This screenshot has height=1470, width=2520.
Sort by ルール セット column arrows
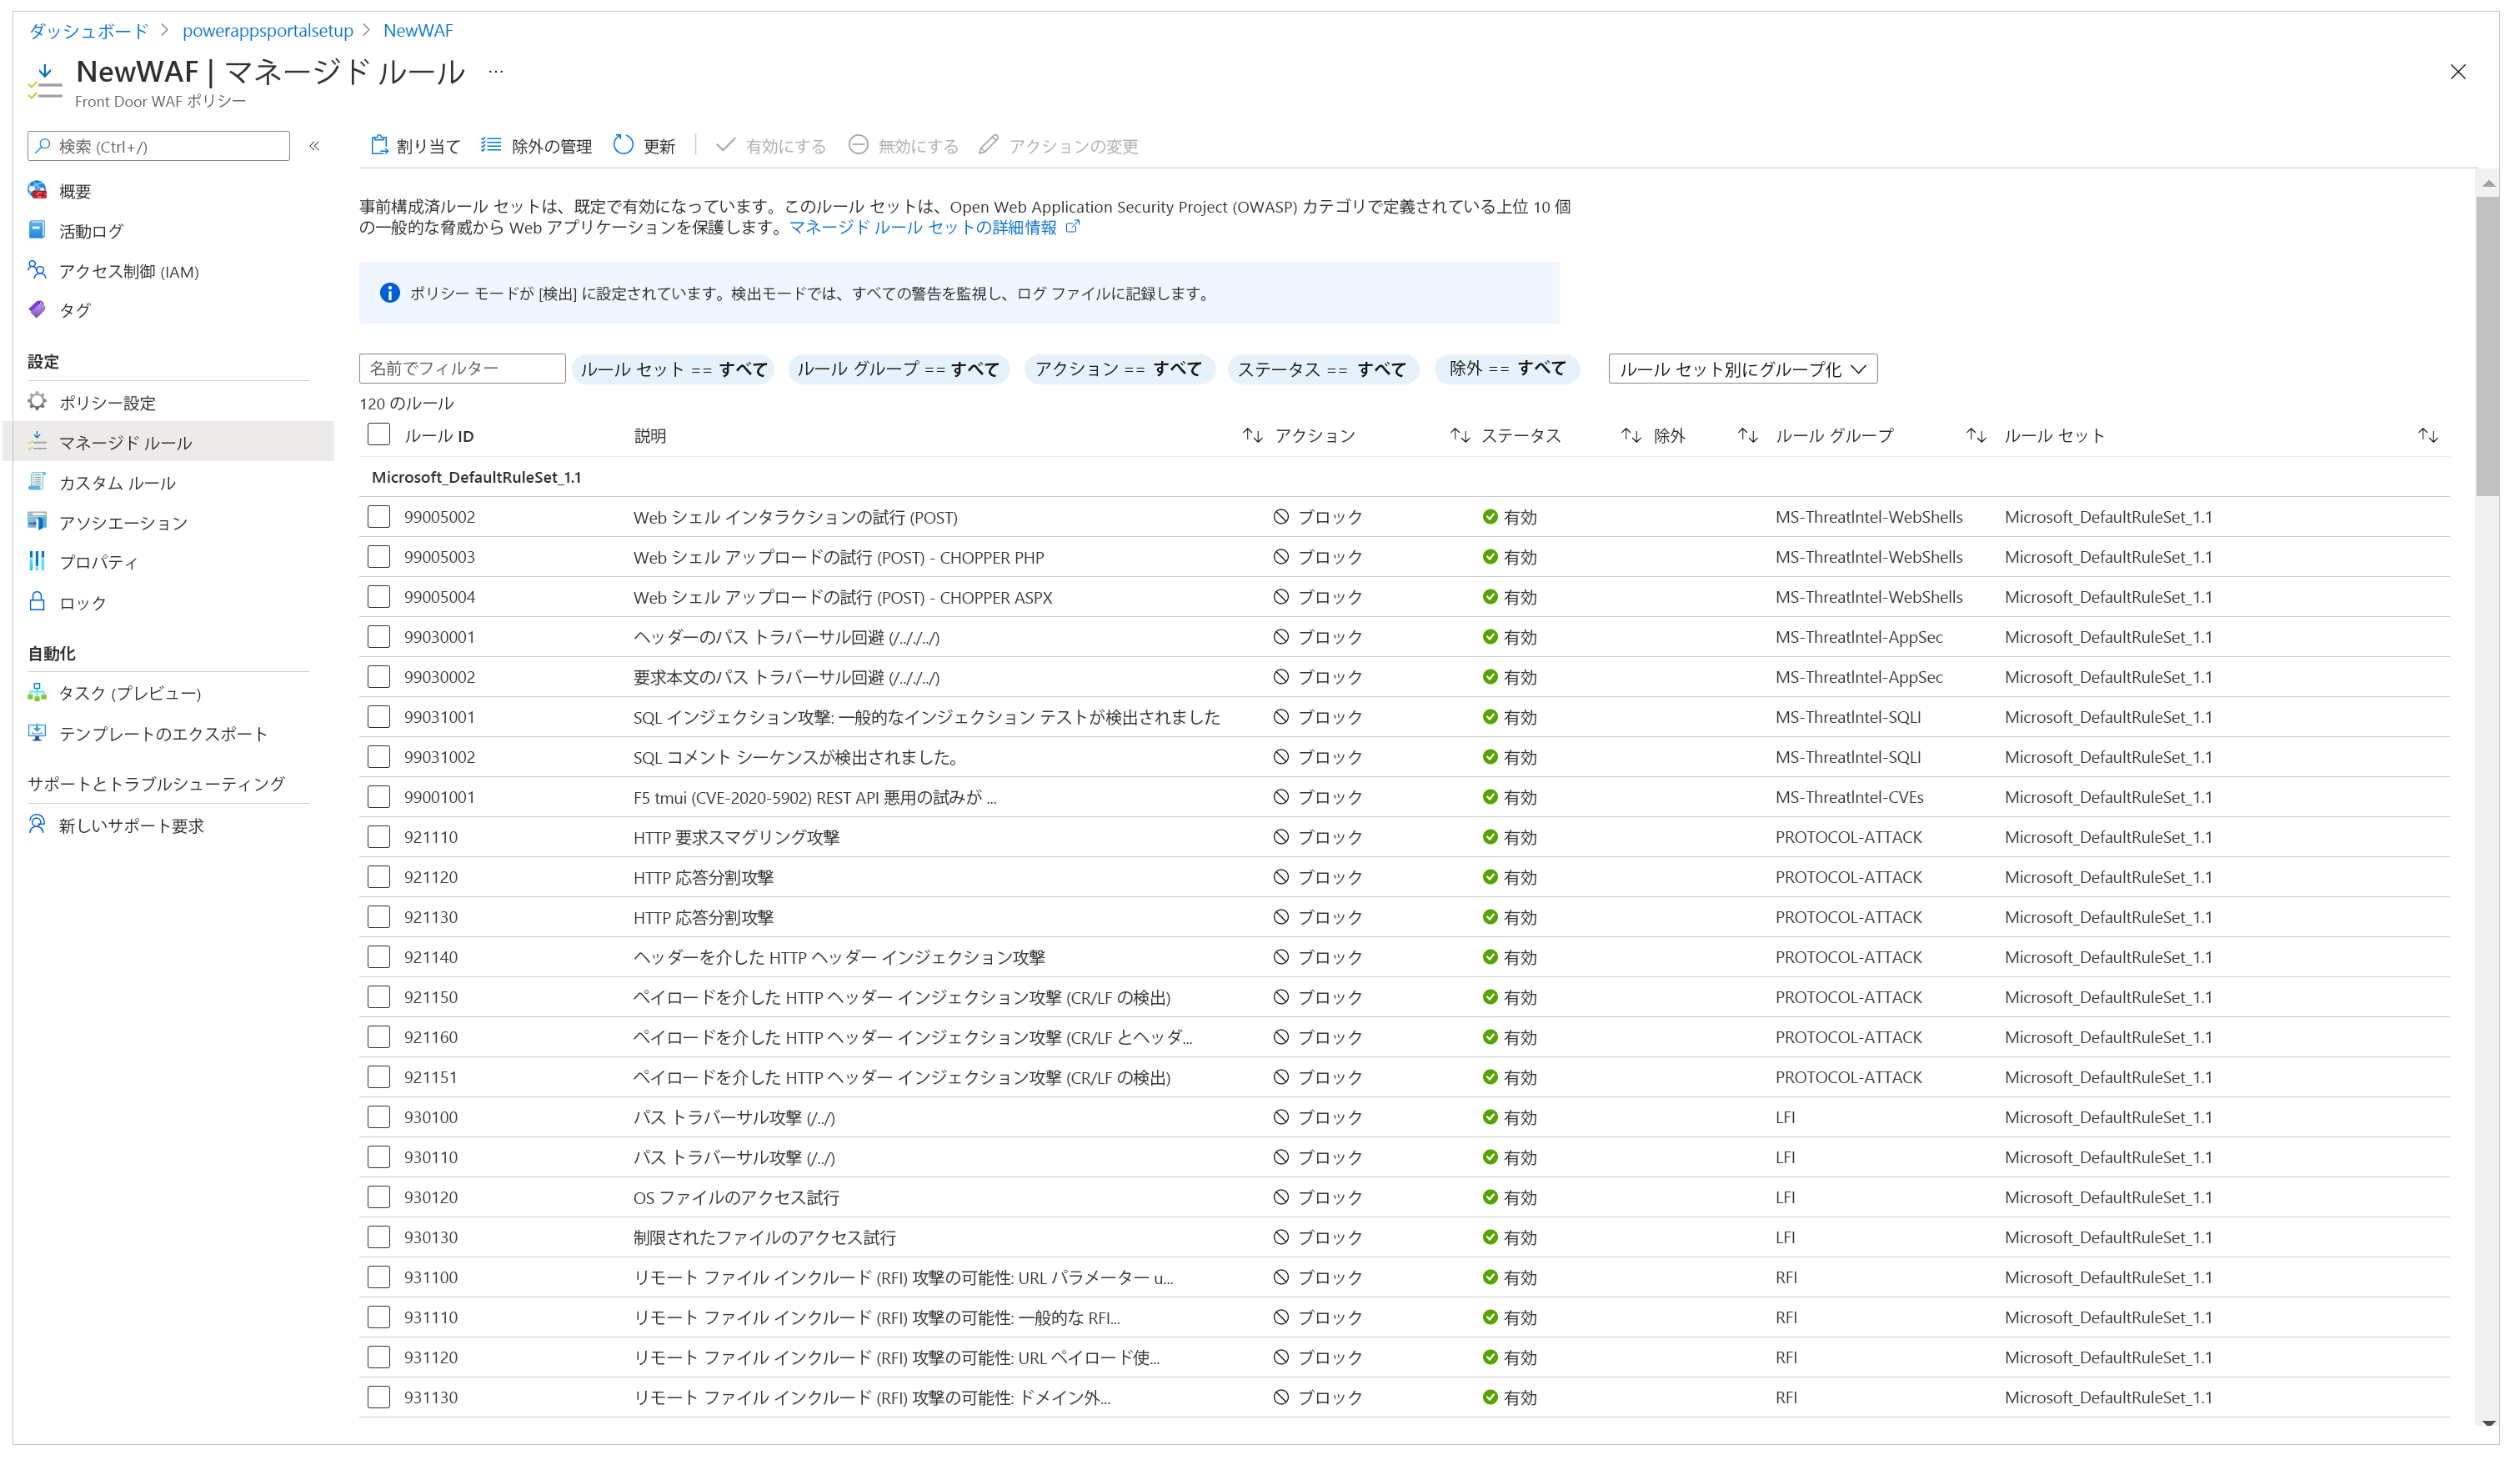coord(2428,435)
